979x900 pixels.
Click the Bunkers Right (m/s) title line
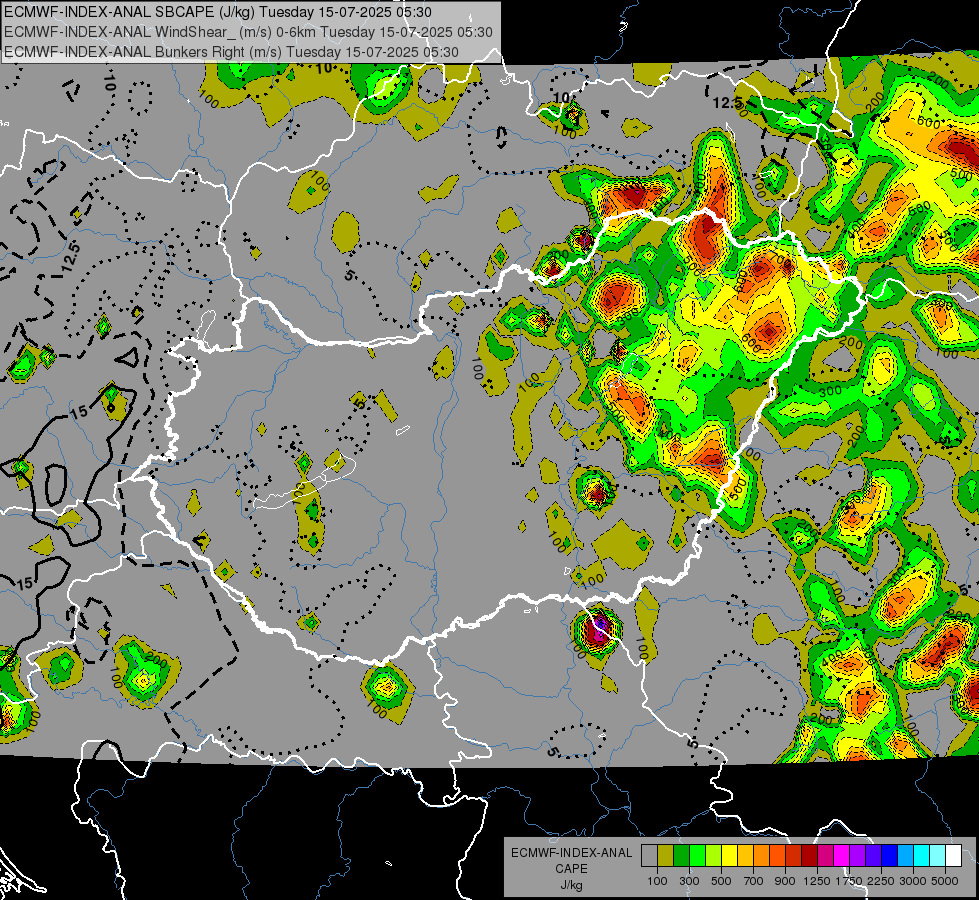[231, 52]
